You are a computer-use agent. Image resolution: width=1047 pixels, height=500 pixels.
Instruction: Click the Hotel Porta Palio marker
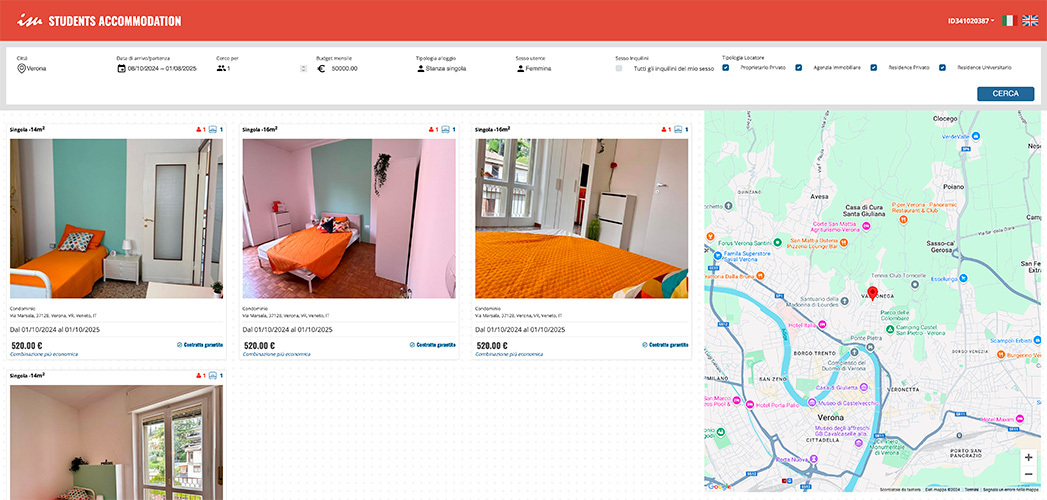pos(750,405)
